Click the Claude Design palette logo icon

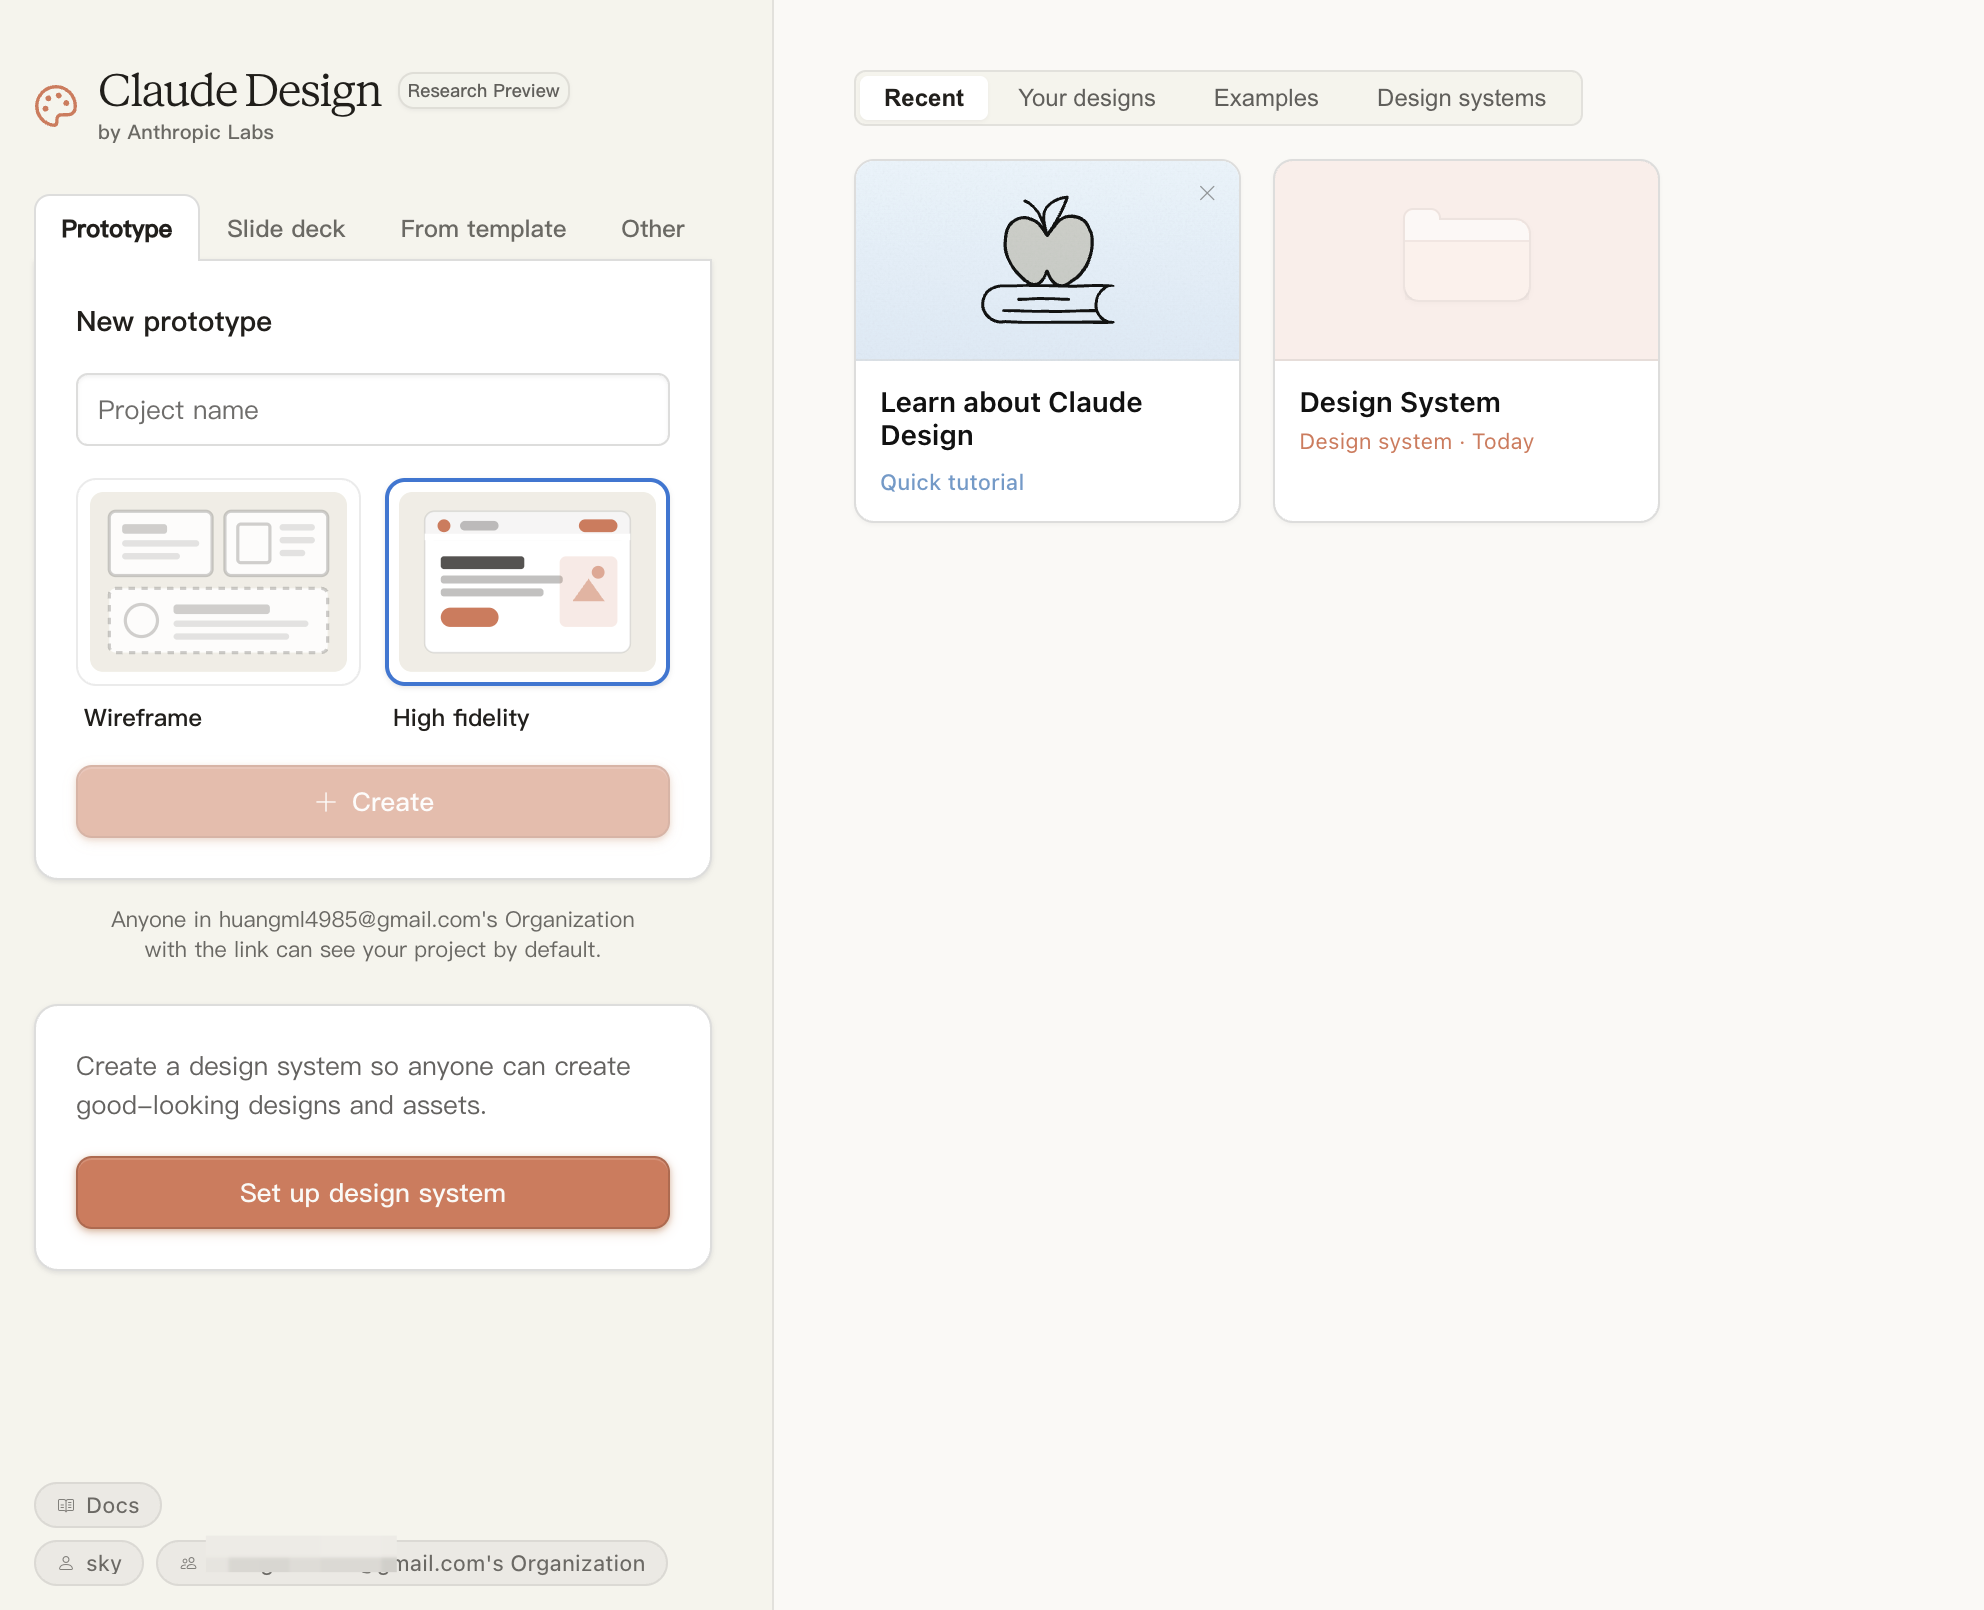click(x=56, y=106)
